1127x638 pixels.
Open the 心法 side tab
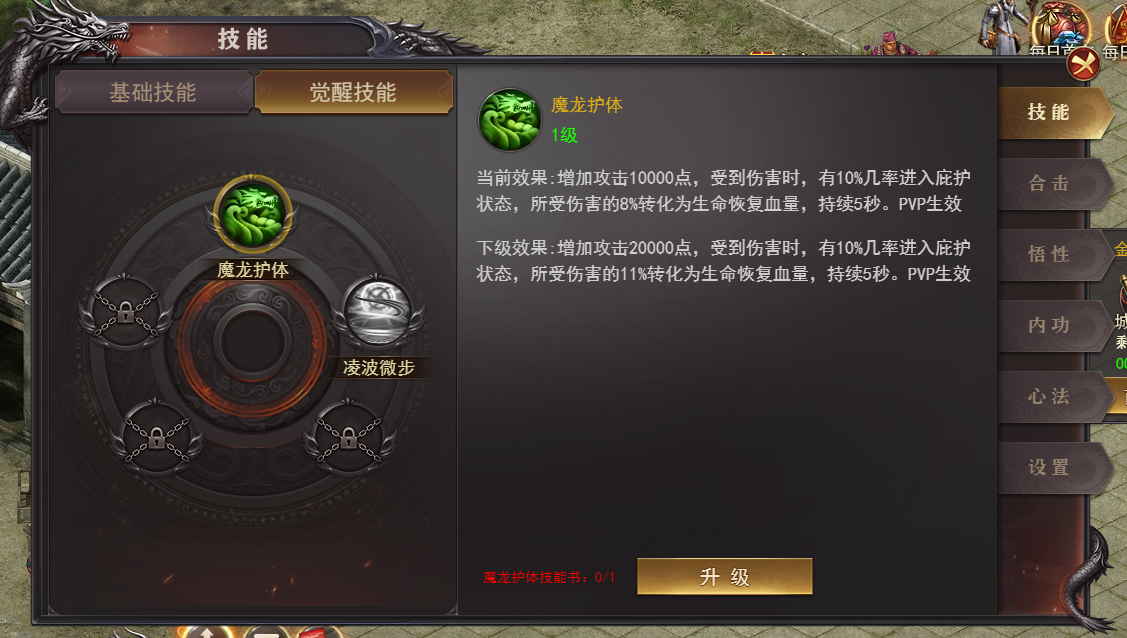click(1052, 397)
